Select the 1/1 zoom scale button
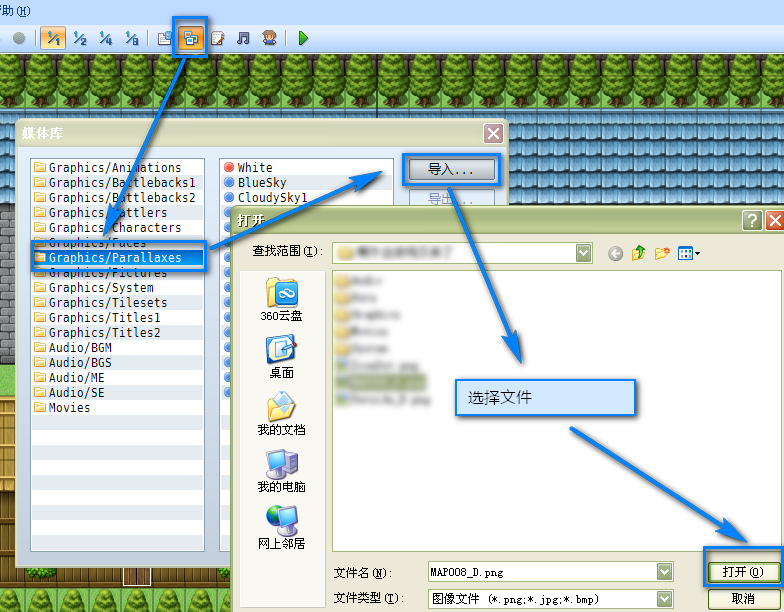This screenshot has height=612, width=784. coord(53,38)
